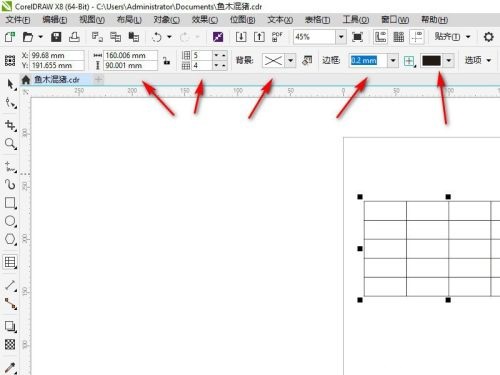Select the Freehand tool

(10, 167)
